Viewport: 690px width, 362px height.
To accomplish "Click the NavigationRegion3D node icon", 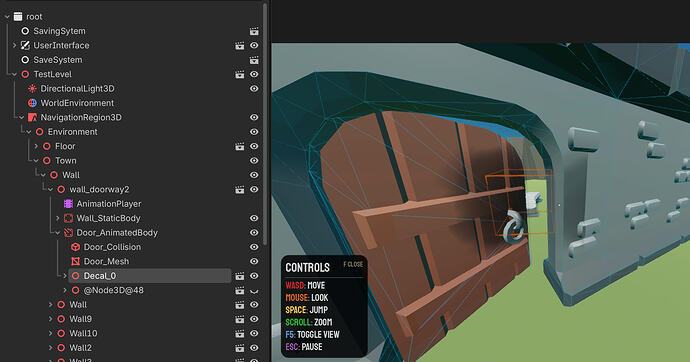I will pyautogui.click(x=32, y=117).
